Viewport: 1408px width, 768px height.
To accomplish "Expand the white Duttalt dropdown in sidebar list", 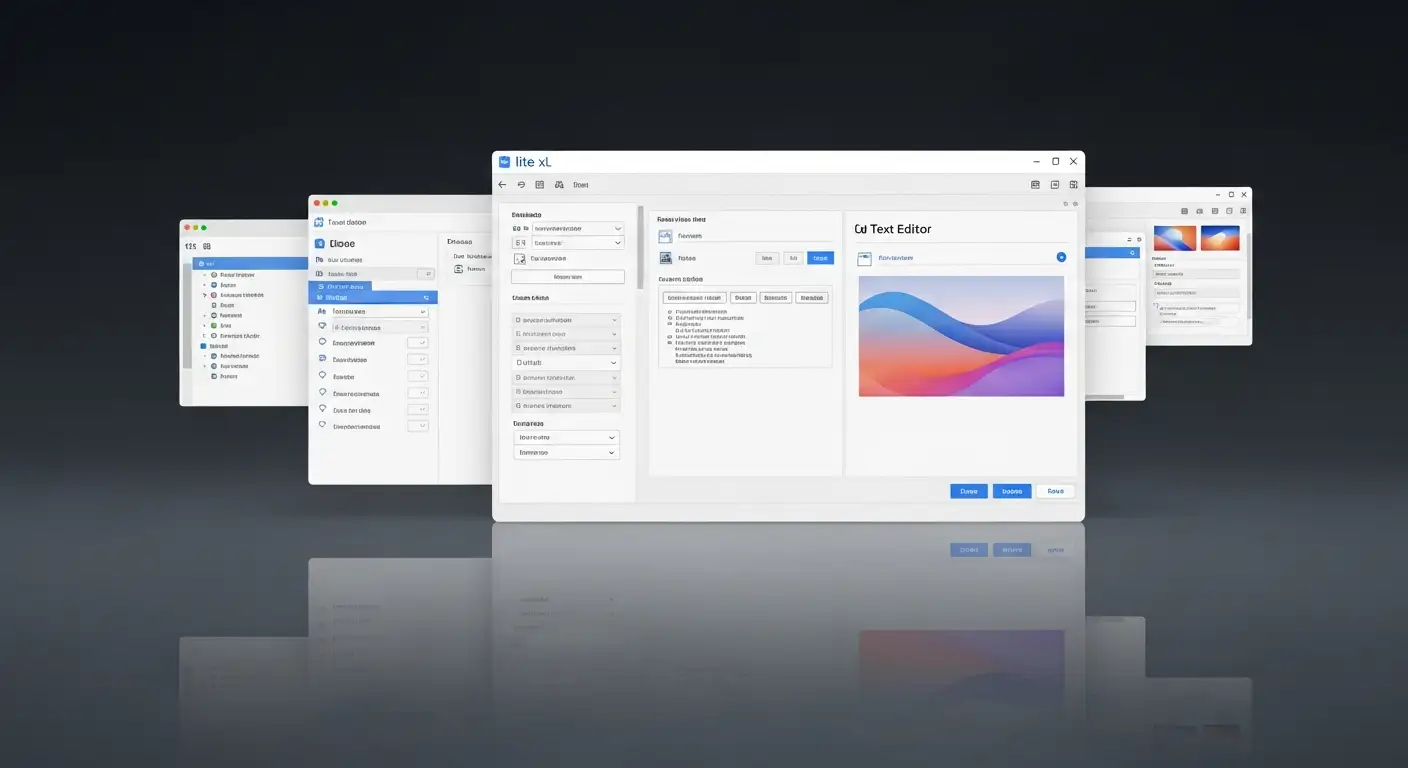I will pos(566,363).
